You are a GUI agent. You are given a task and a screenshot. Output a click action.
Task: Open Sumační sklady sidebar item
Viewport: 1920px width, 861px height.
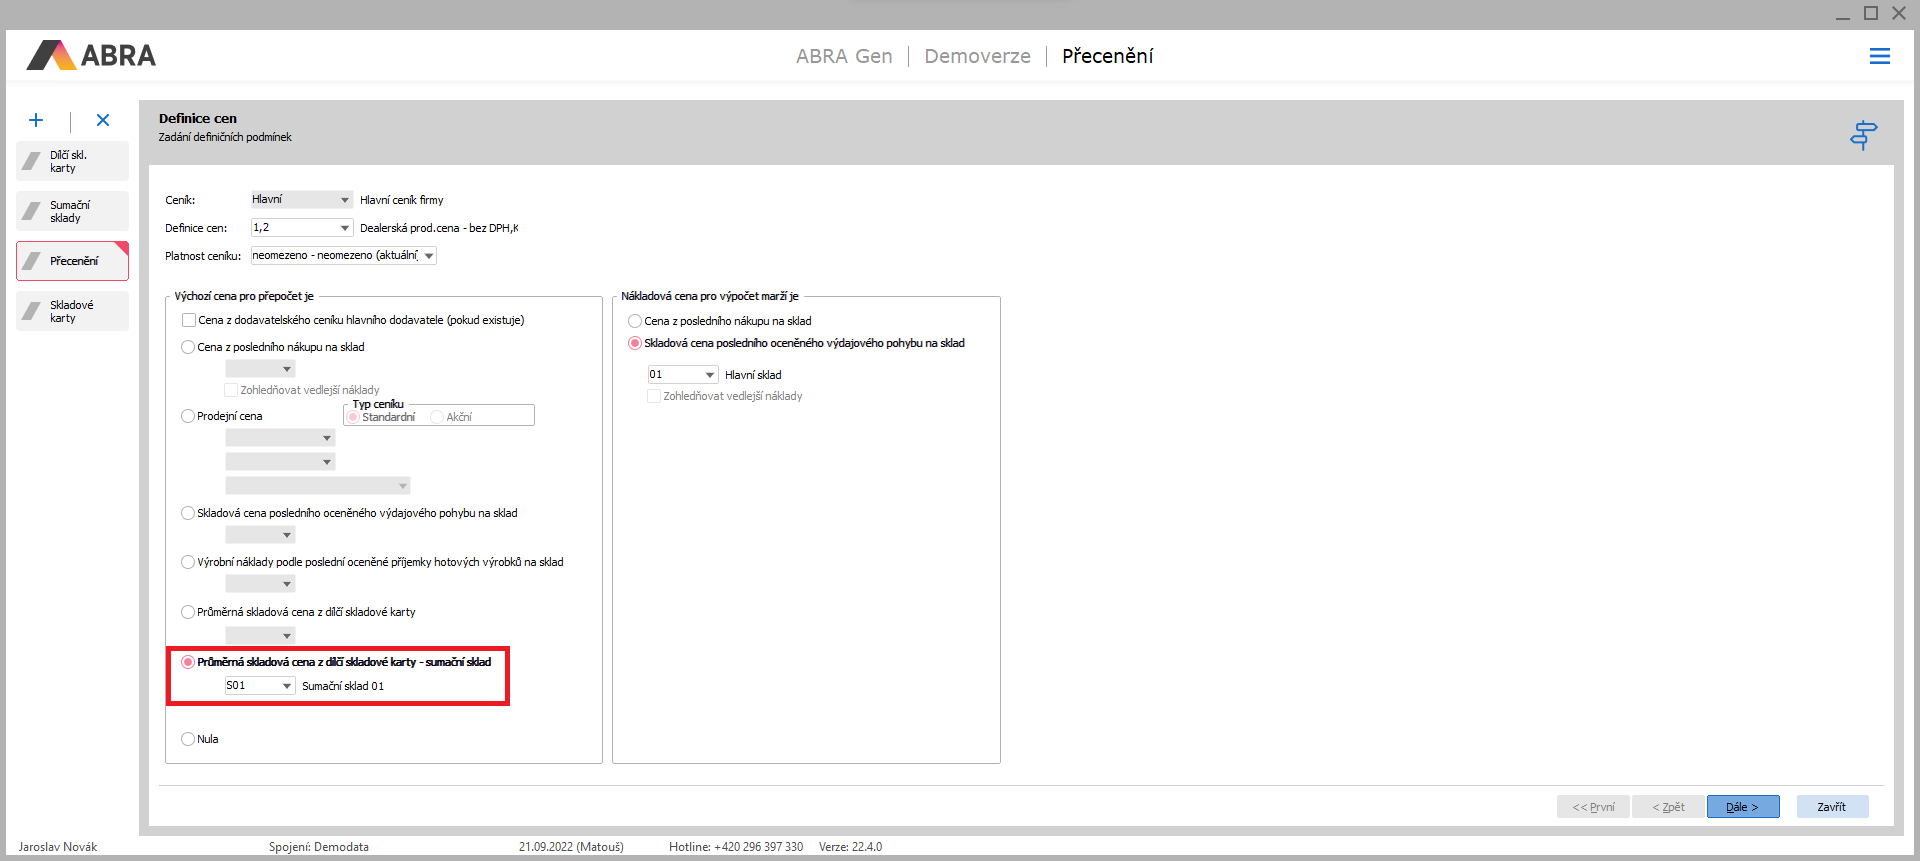(72, 211)
